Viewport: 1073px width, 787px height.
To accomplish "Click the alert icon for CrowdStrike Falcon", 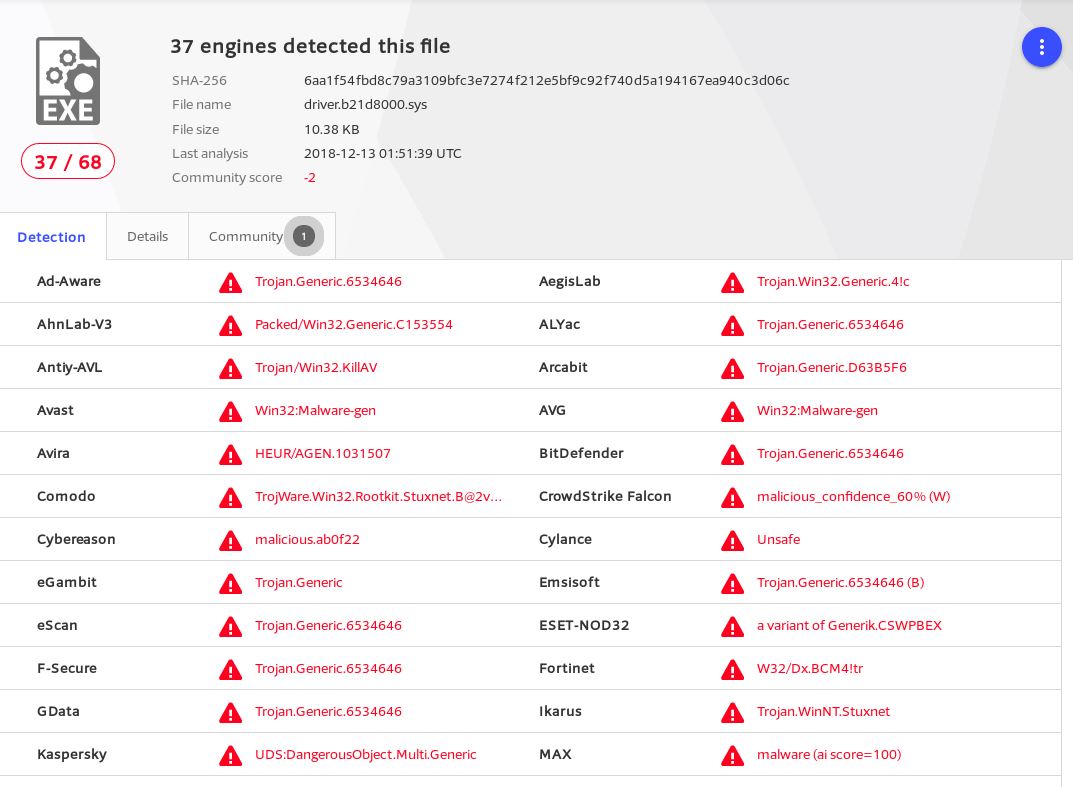I will (x=732, y=498).
